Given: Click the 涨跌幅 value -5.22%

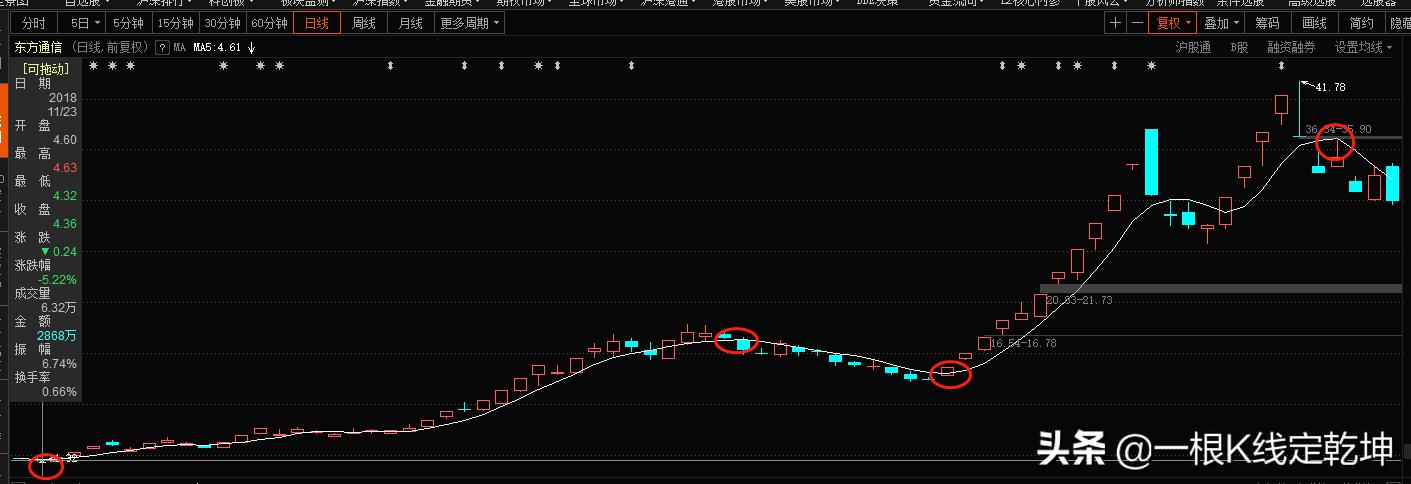Looking at the screenshot, I should coord(59,280).
